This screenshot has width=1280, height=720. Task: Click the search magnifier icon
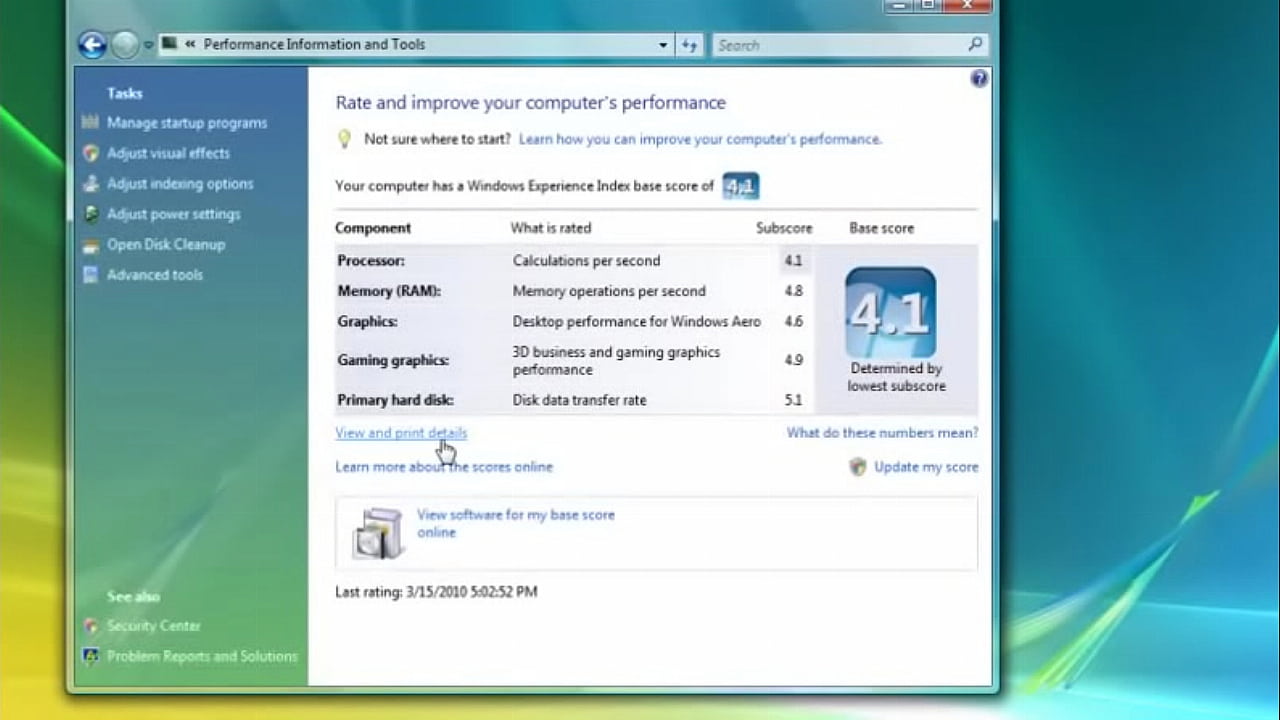tap(975, 45)
